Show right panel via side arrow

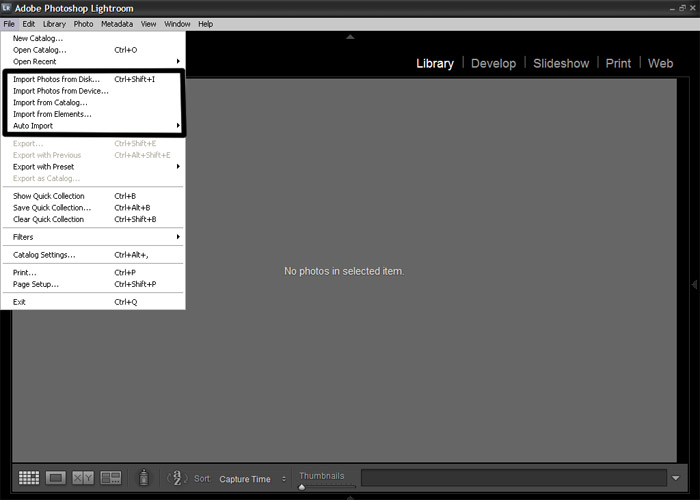coord(694,284)
